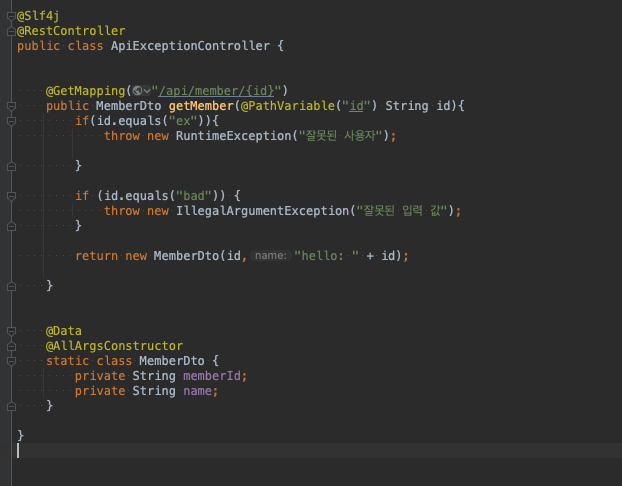Click the underlined "id" in @PathVariable

point(356,106)
